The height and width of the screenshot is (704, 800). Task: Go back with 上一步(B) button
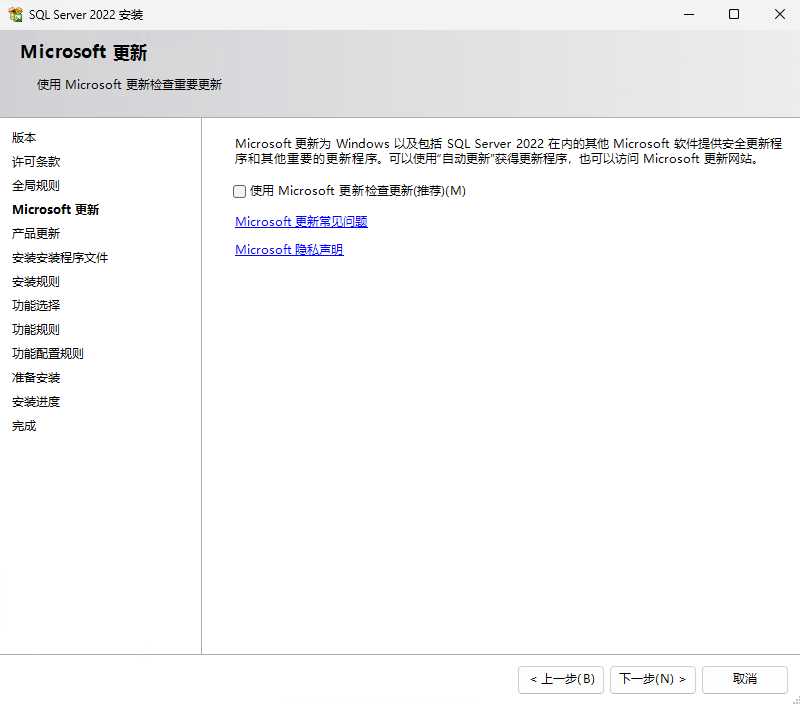pyautogui.click(x=561, y=680)
